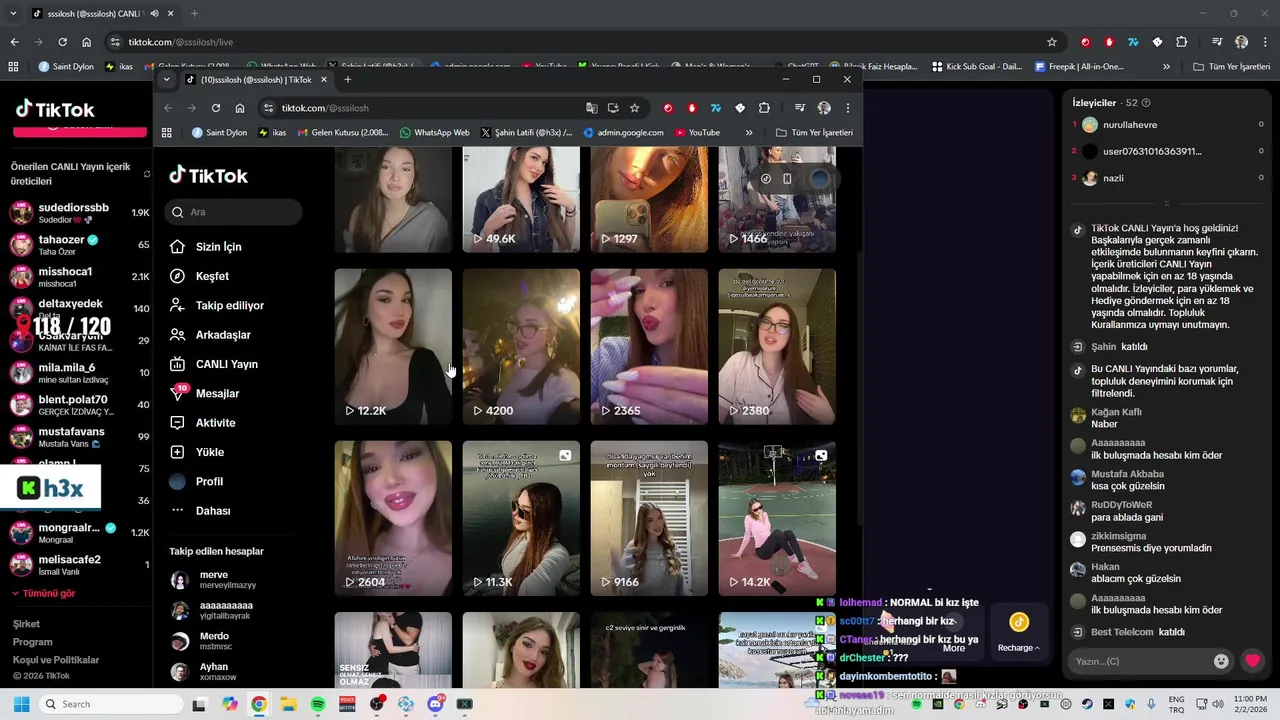This screenshot has width=1280, height=720.
Task: Open YouTube bookmark in front window
Action: [x=697, y=132]
